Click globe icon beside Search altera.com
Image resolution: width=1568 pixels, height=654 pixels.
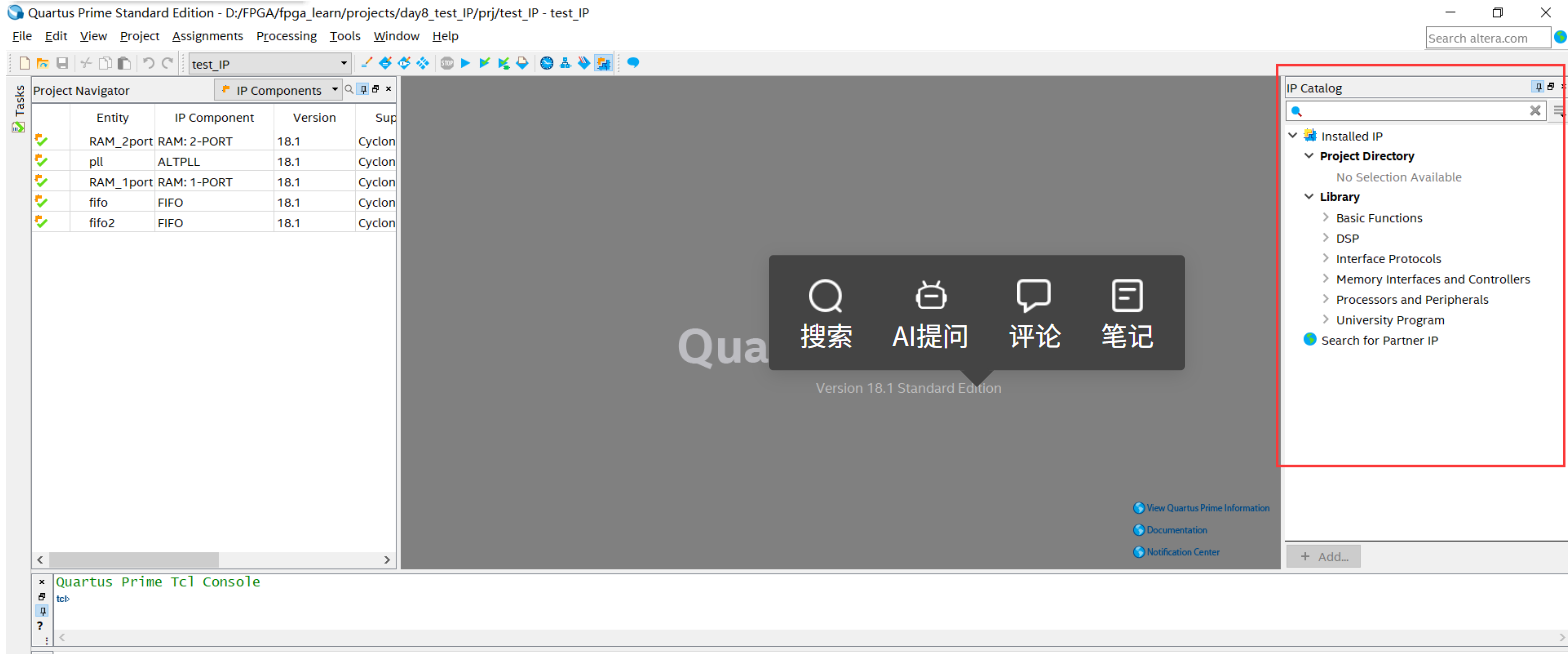click(1560, 38)
